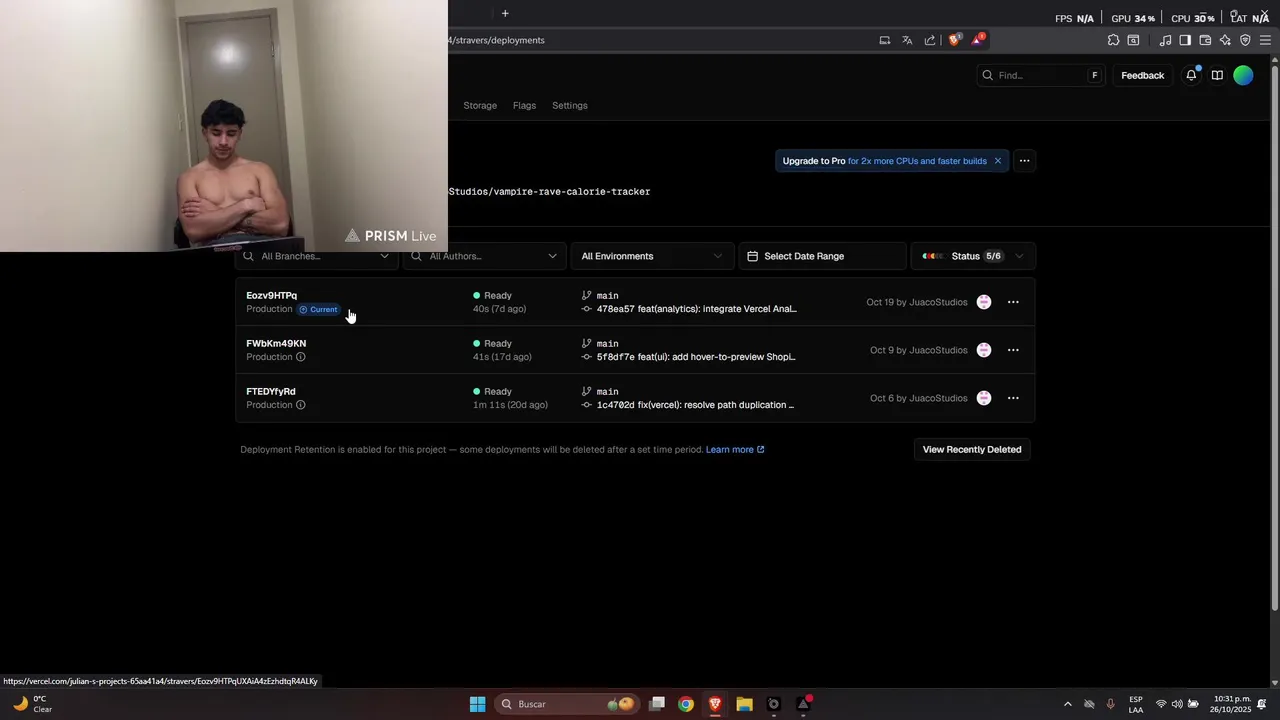This screenshot has width=1280, height=720.
Task: Open File Explorer from the taskbar
Action: click(744, 704)
